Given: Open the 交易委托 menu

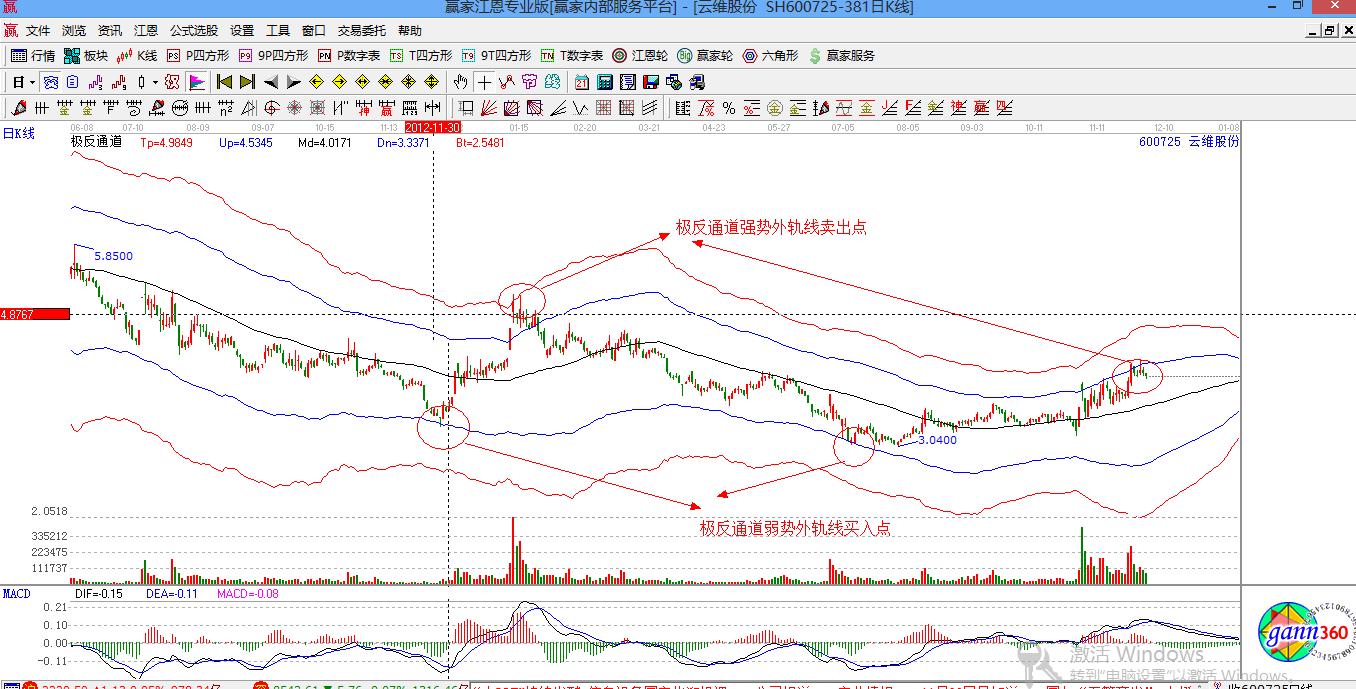Looking at the screenshot, I should (362, 31).
